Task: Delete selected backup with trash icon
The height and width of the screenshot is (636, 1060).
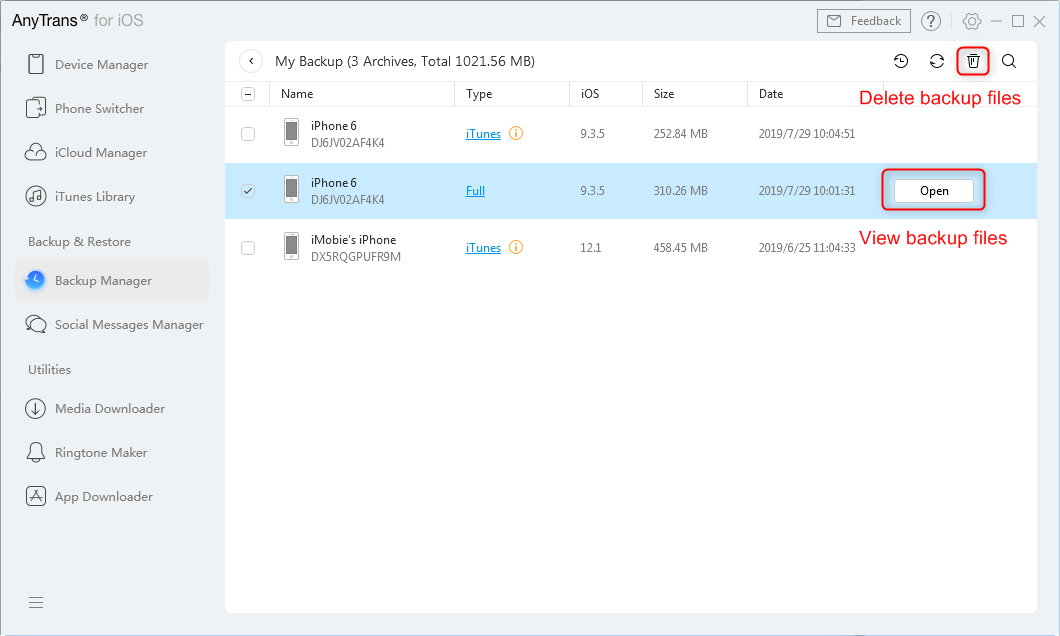Action: click(x=973, y=62)
